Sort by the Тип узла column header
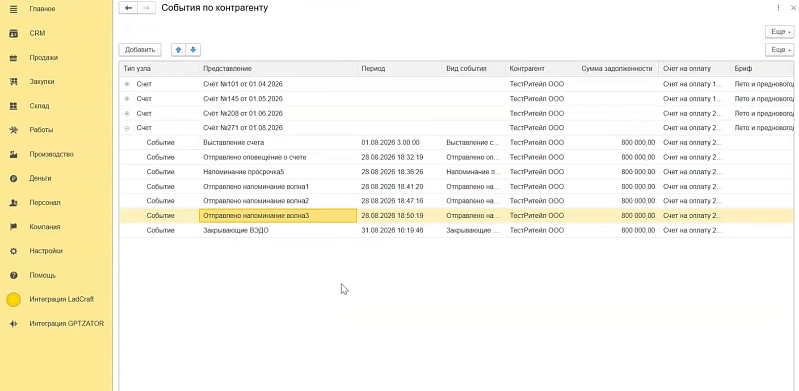This screenshot has width=799, height=391. (x=158, y=68)
